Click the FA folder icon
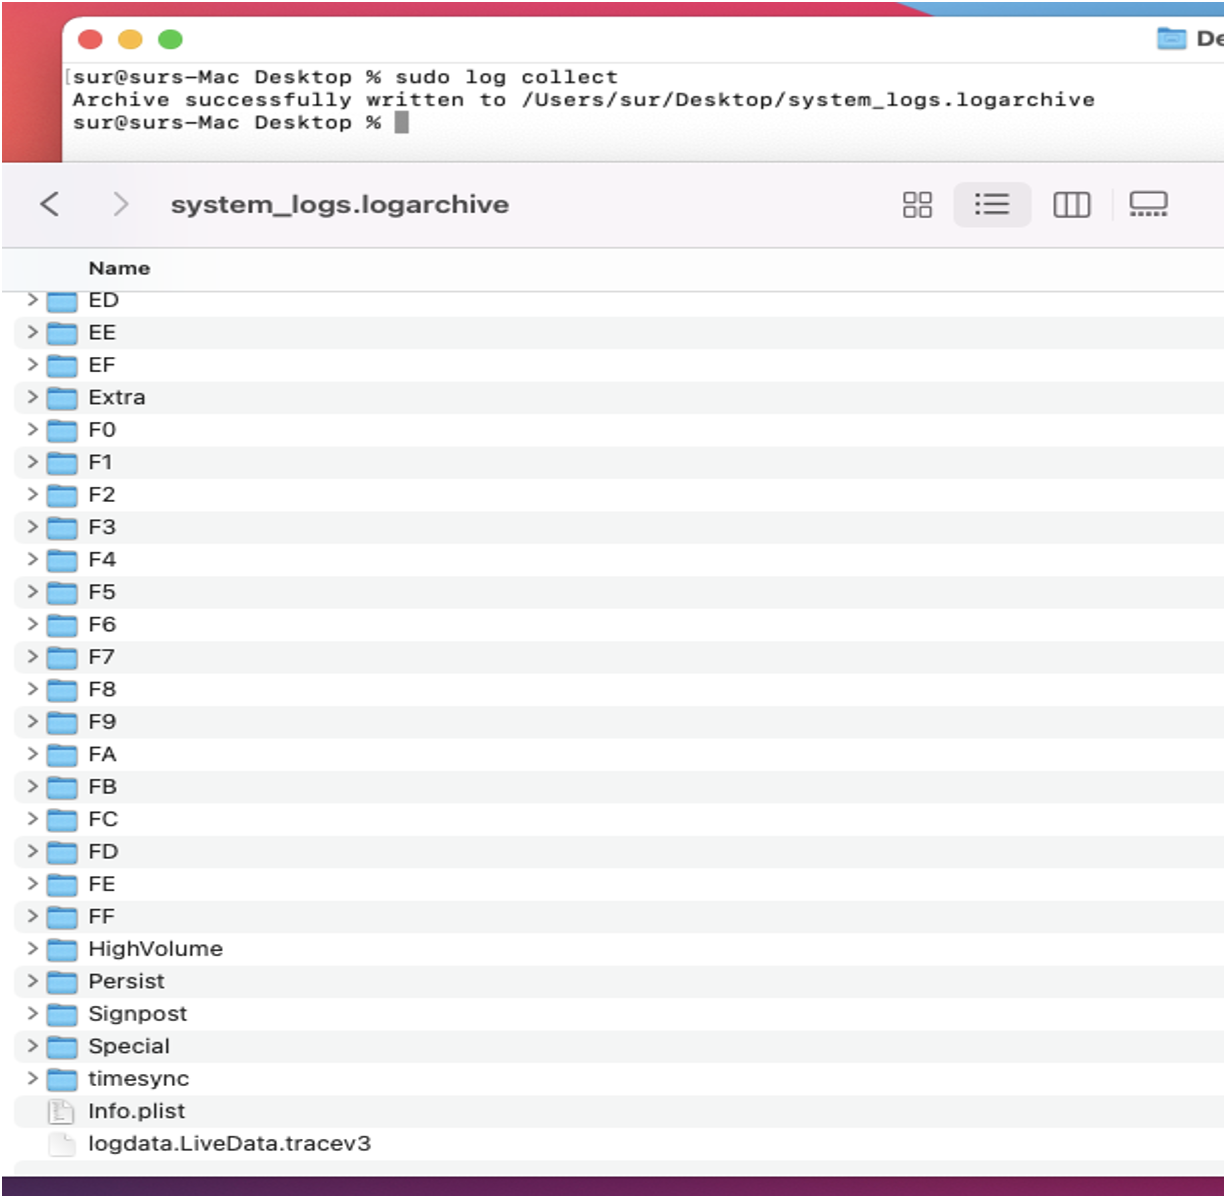 coord(62,754)
